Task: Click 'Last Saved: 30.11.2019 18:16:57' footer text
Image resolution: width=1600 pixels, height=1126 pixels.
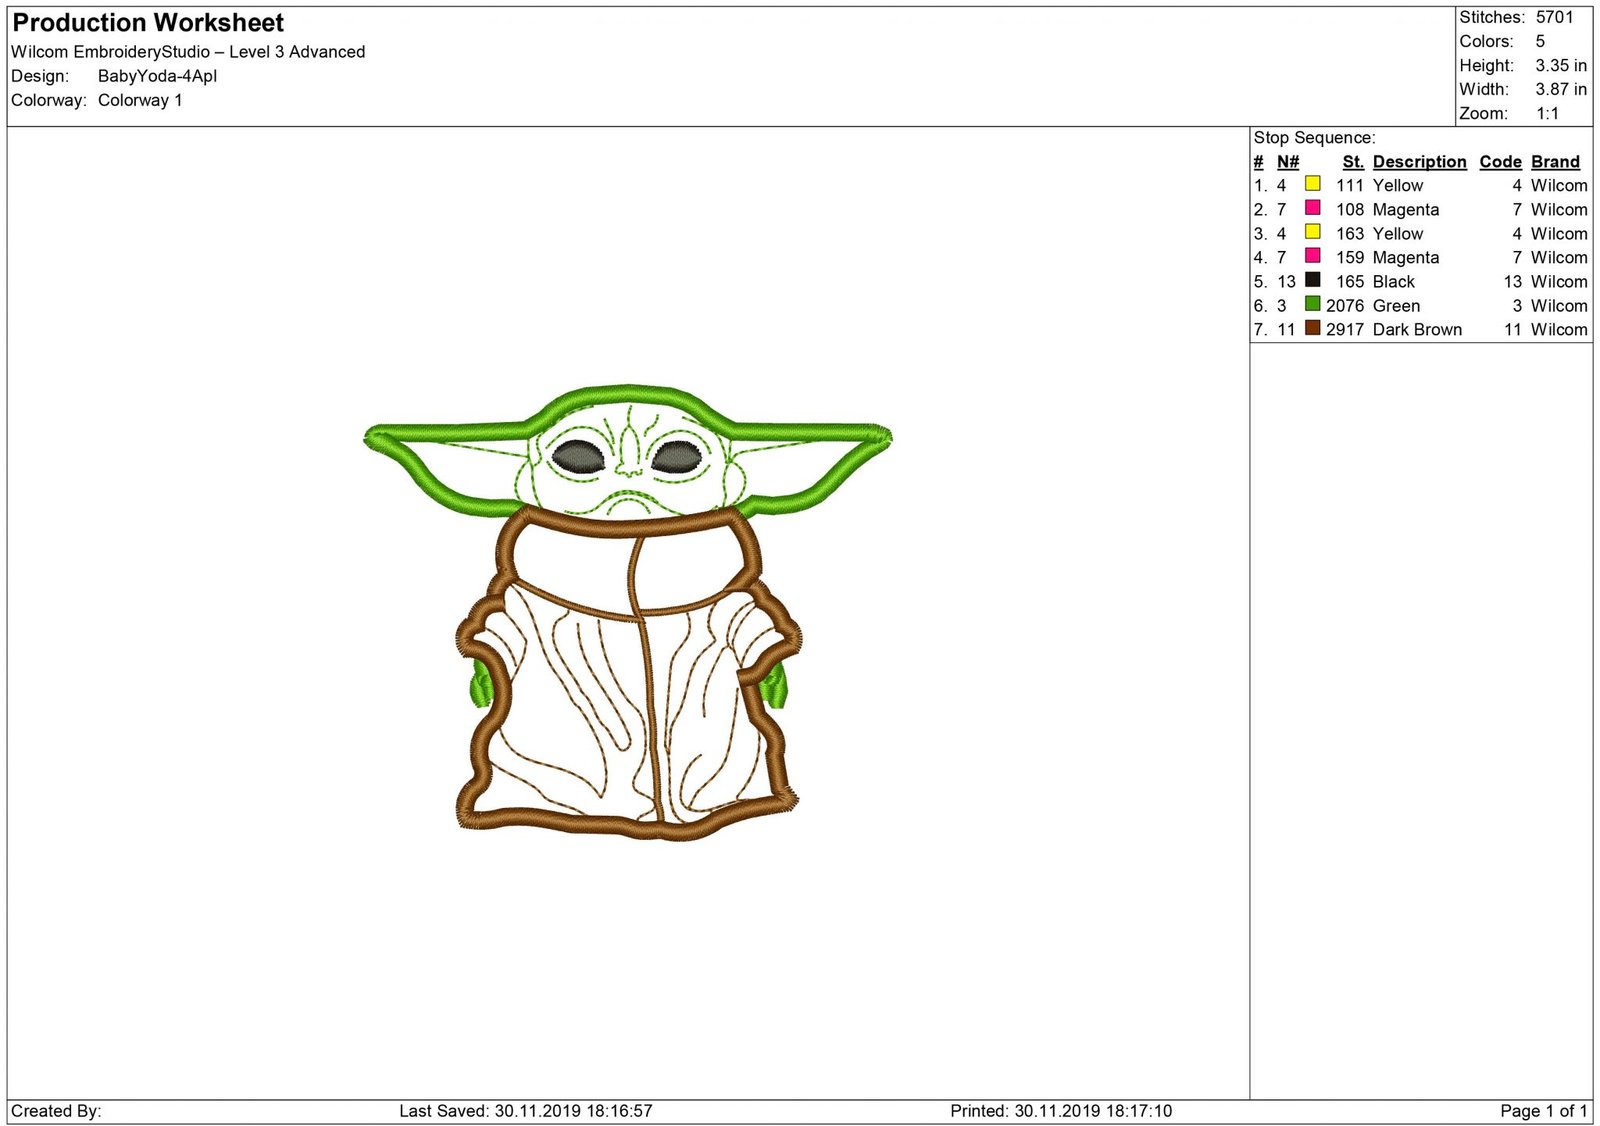Action: coord(526,1111)
